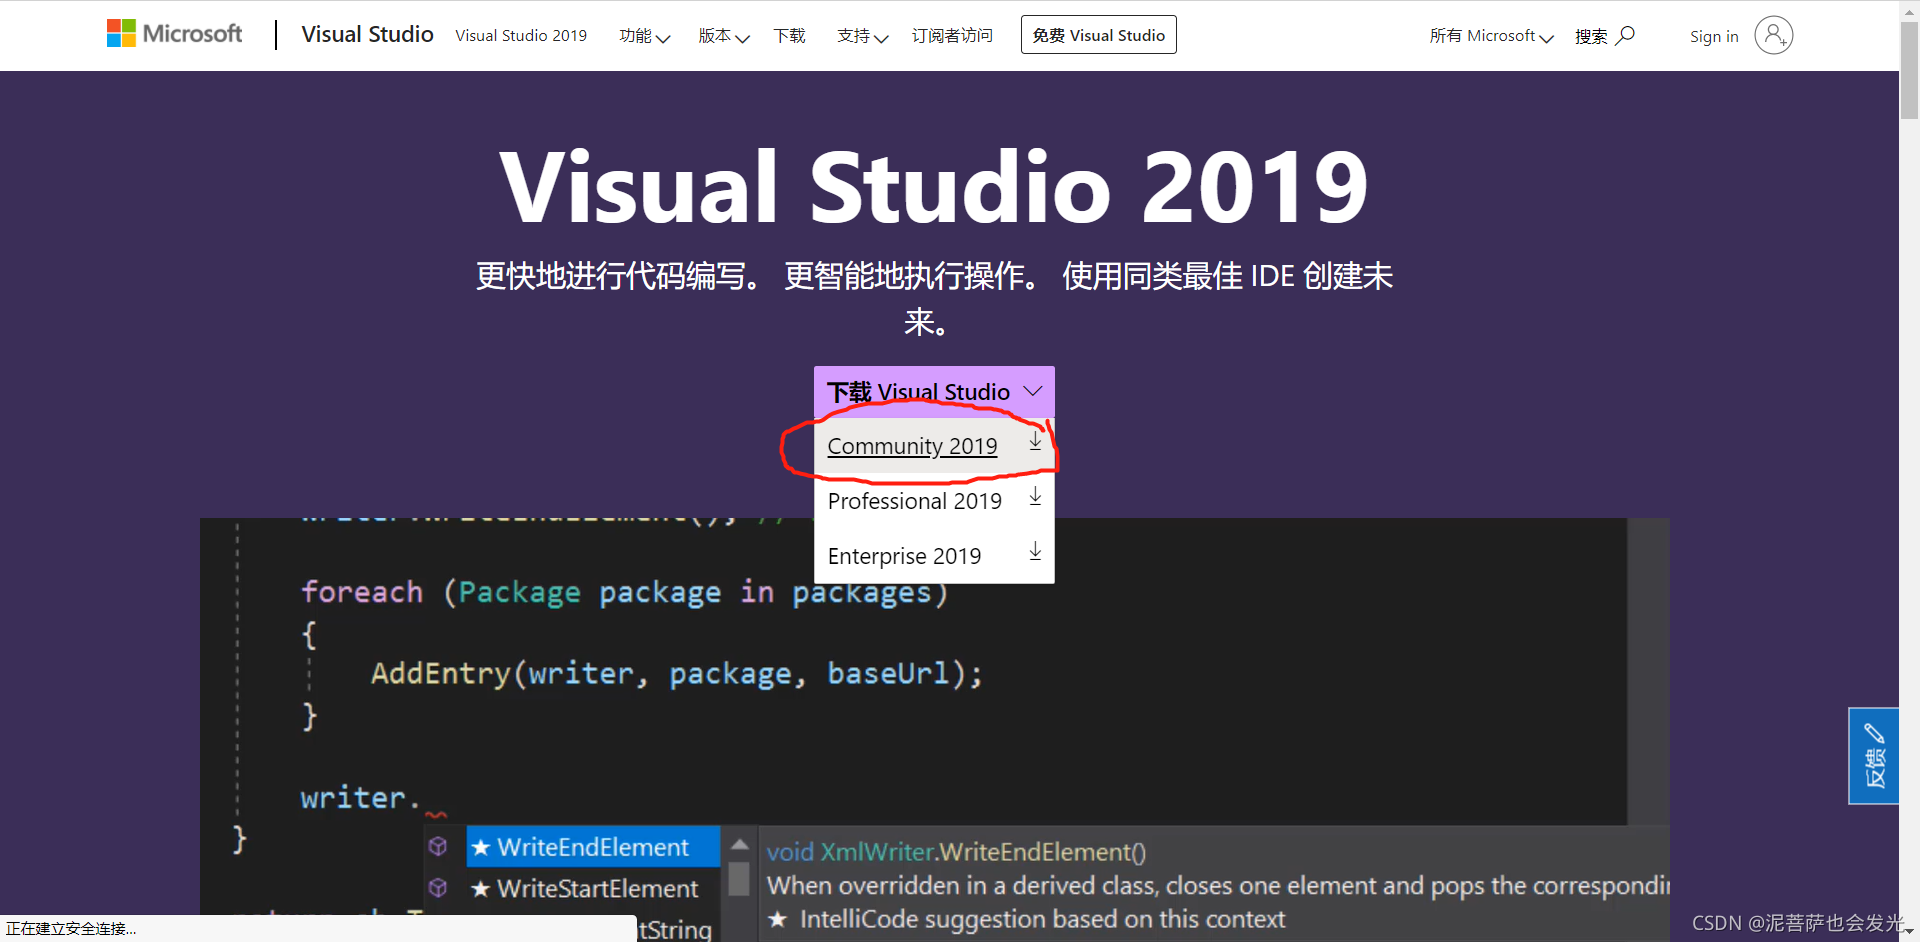The image size is (1920, 942).
Task: Open the 支持 dropdown menu
Action: click(861, 36)
